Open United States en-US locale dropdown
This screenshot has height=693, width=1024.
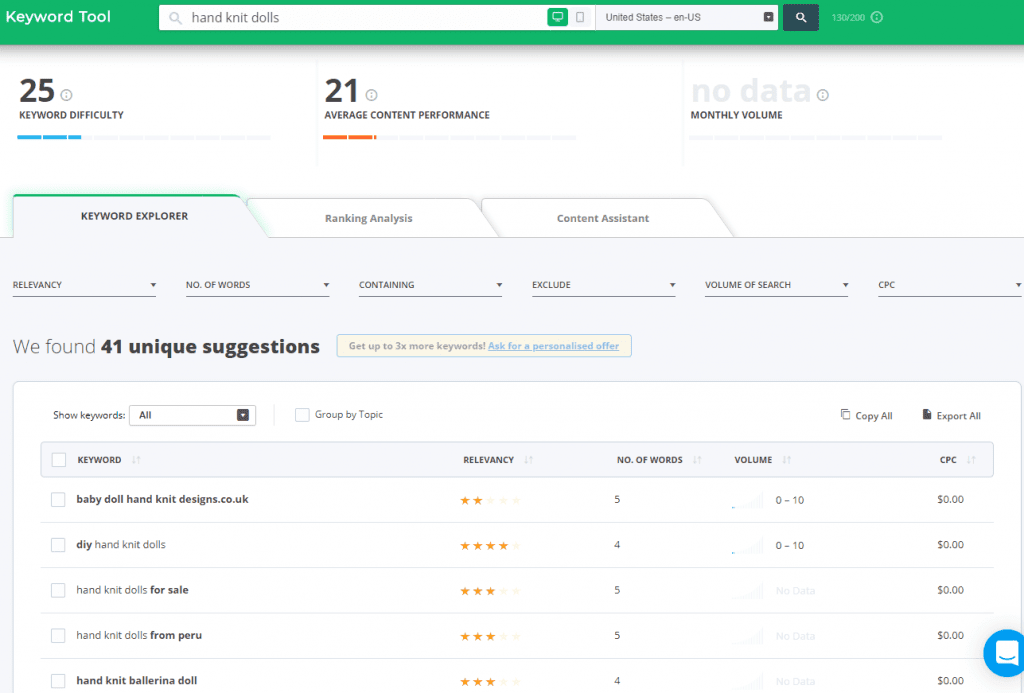[687, 18]
